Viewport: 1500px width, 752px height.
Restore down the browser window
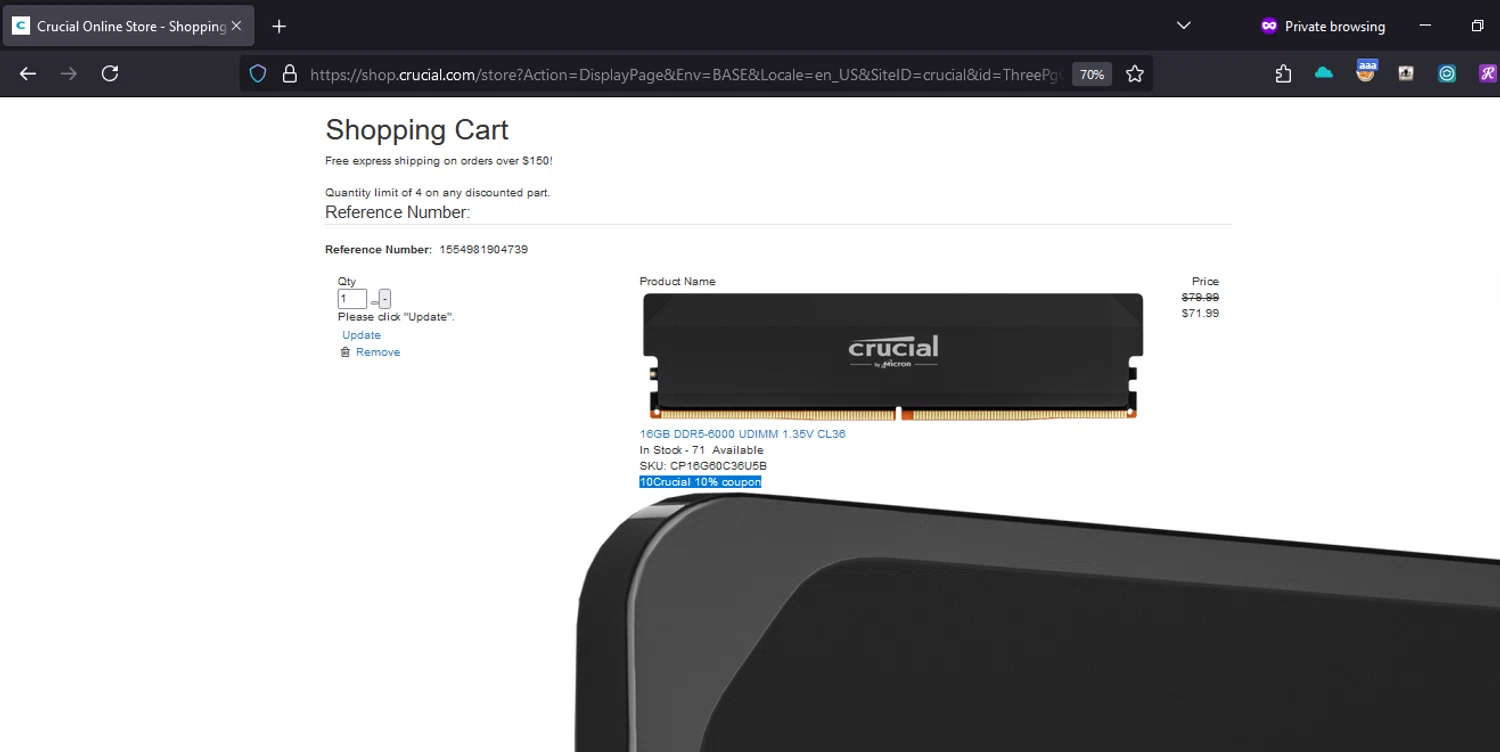pos(1477,26)
